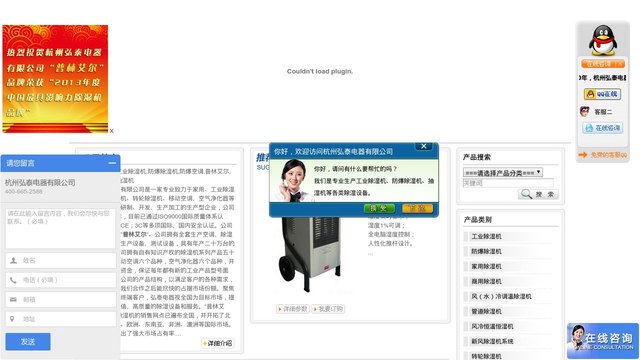
Task: Focus the 邮箱 email field
Action: tap(60, 300)
